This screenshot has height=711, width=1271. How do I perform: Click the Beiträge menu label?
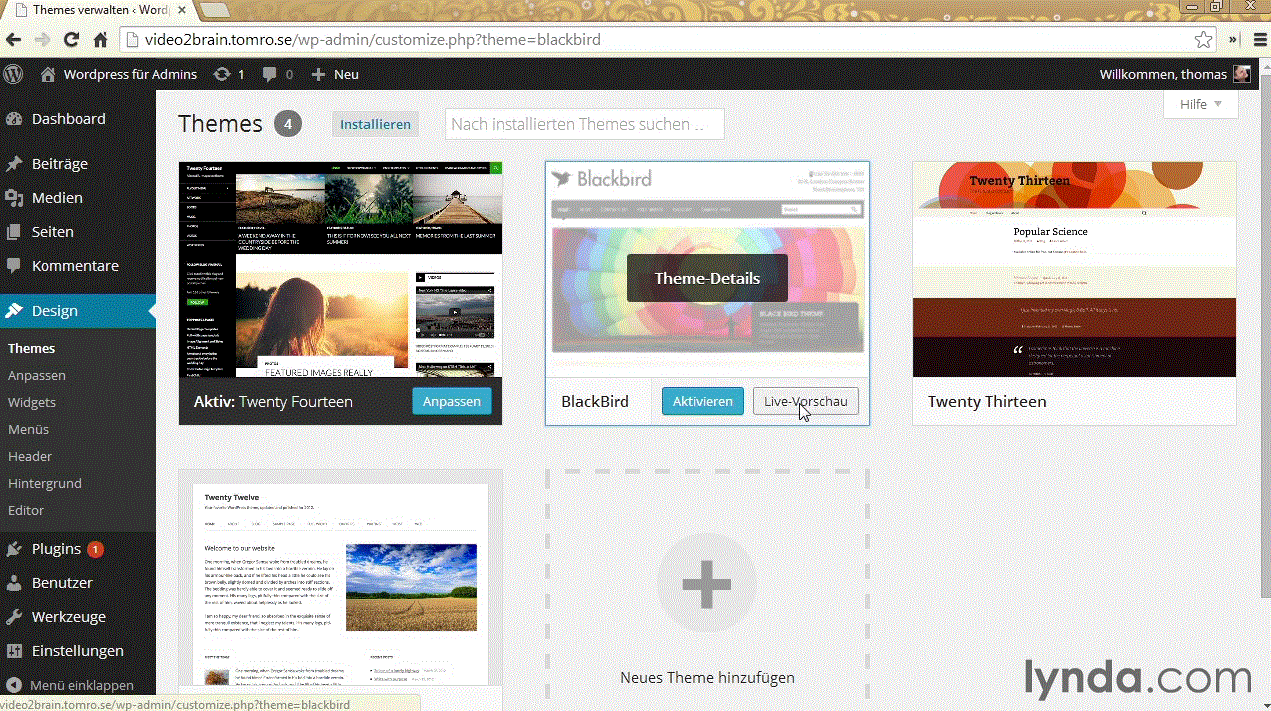[x=60, y=164]
